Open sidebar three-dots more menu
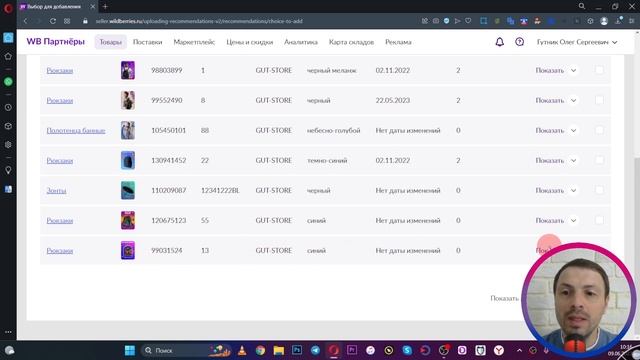Viewport: 640px width, 360px height. pyautogui.click(x=8, y=332)
